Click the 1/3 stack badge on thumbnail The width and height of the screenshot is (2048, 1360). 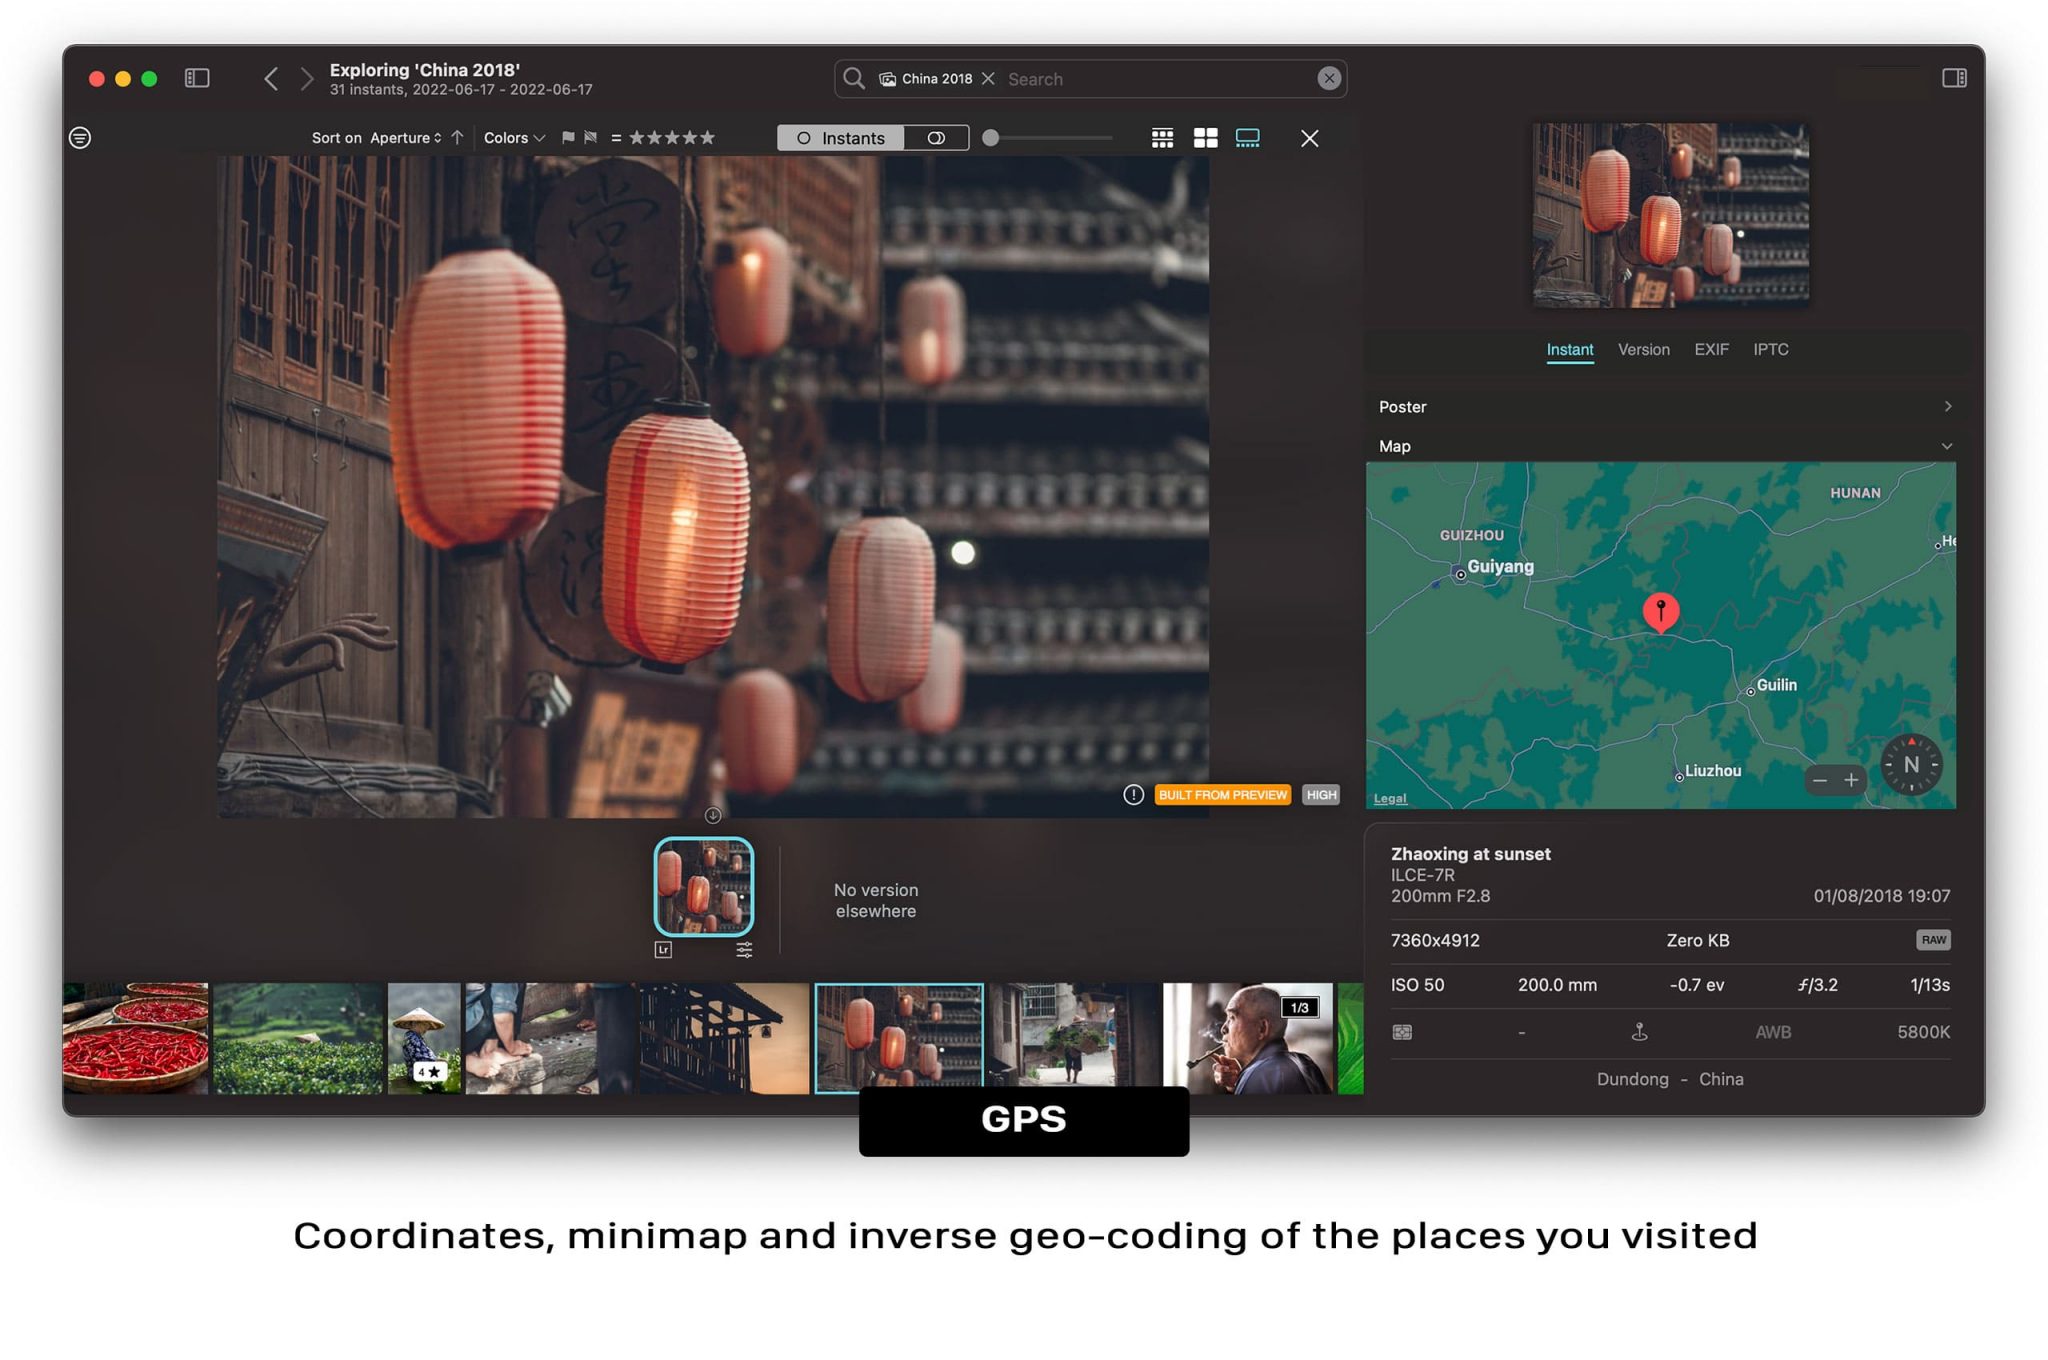pyautogui.click(x=1299, y=1007)
